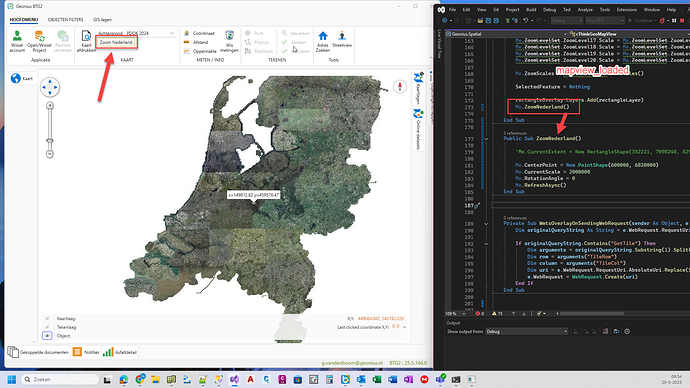This screenshot has width=690, height=388.
Task: Click the map zoom slider handle
Action: tap(50, 141)
